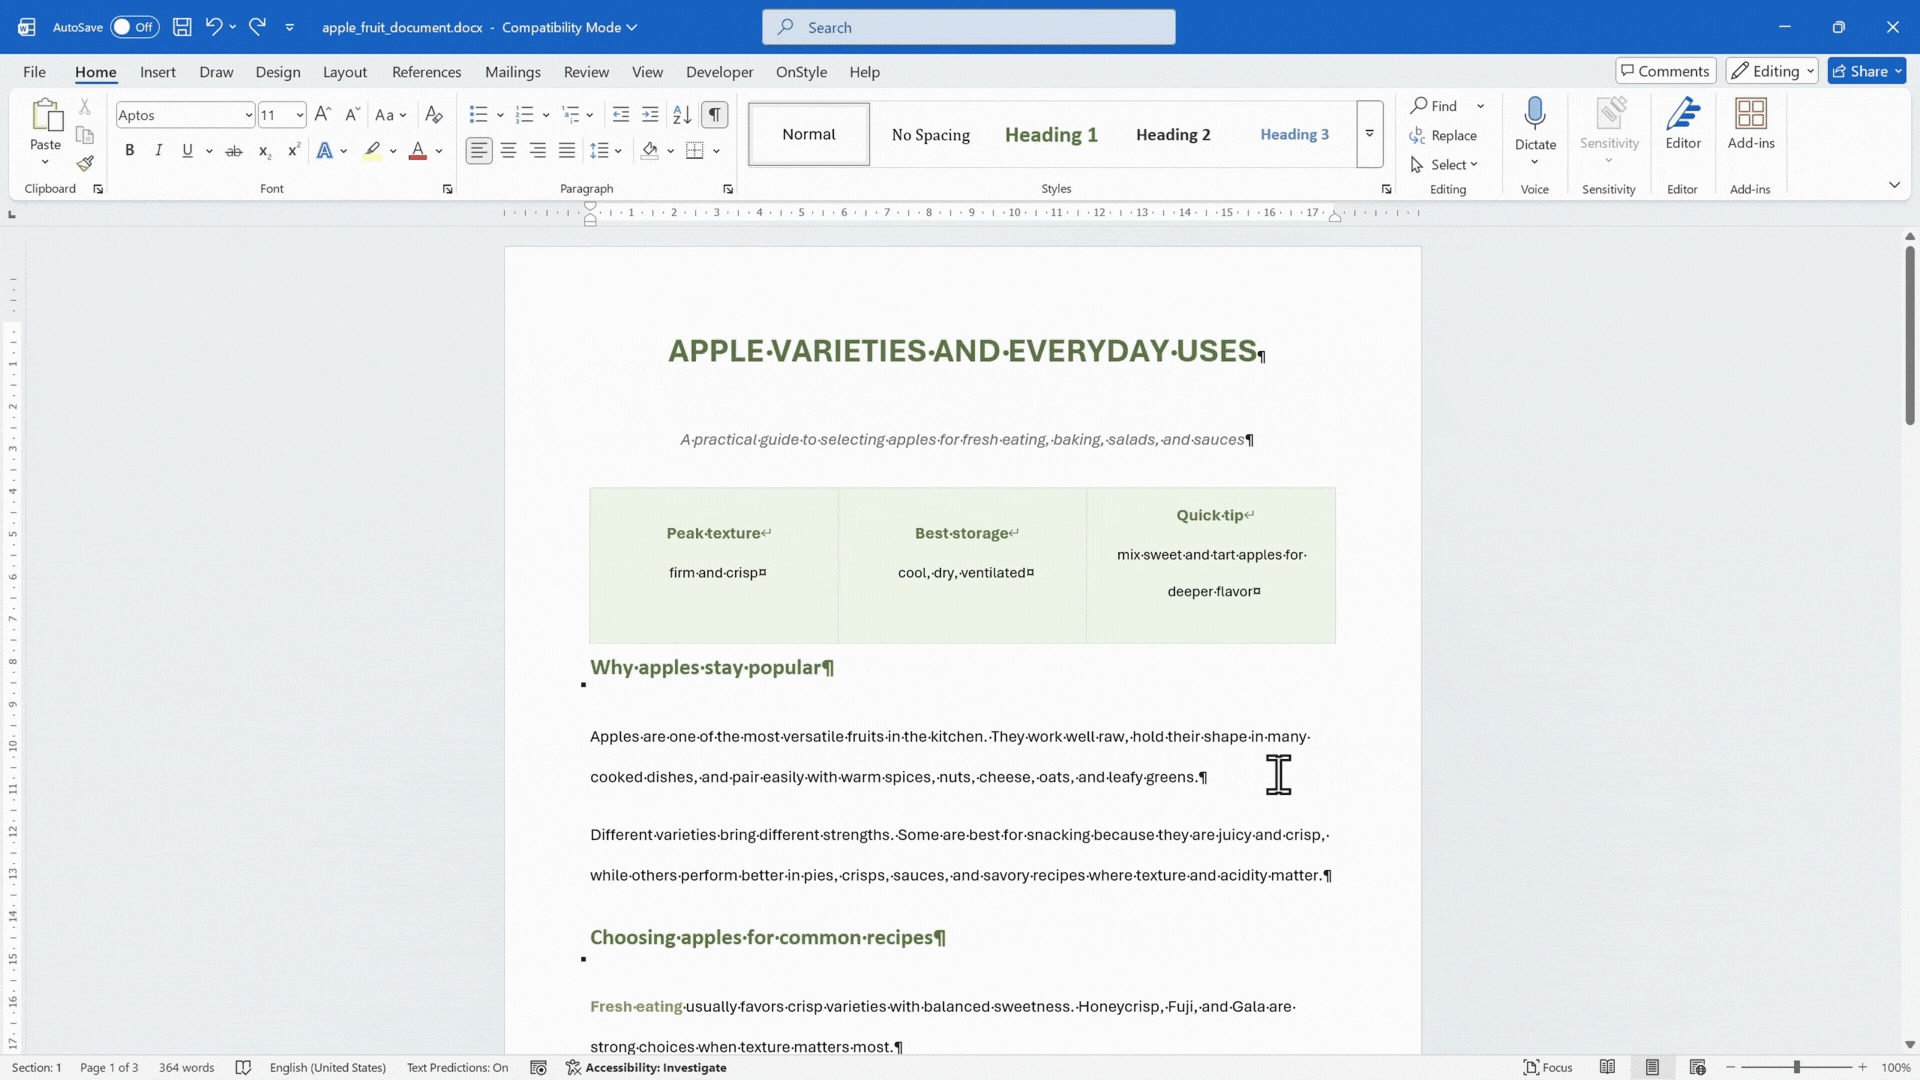Open the font name dropdown

coord(248,115)
